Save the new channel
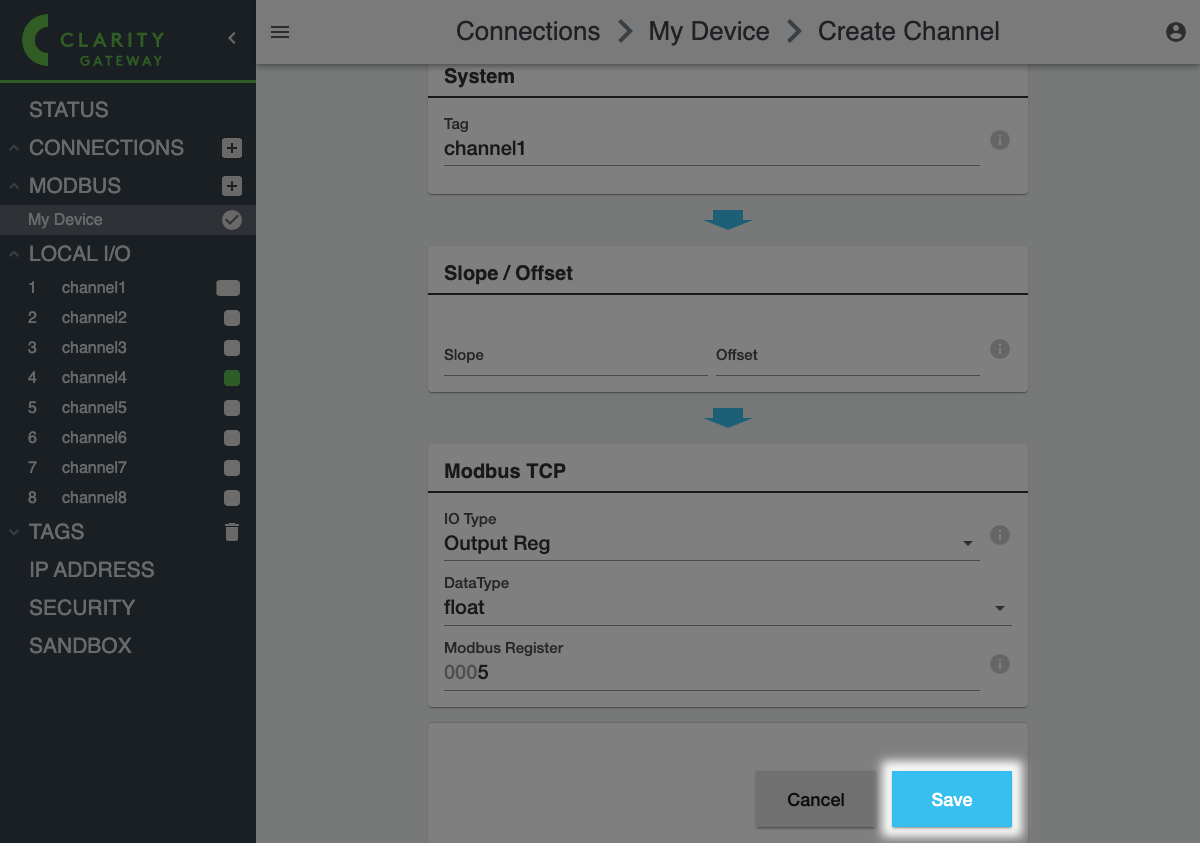This screenshot has height=843, width=1200. pos(952,800)
